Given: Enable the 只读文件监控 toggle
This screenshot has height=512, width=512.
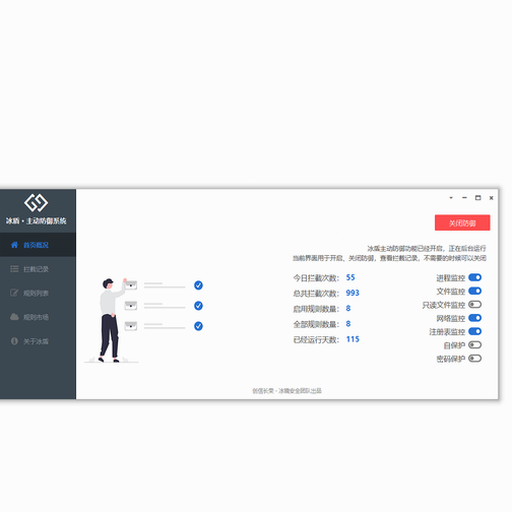Looking at the screenshot, I should 475,304.
